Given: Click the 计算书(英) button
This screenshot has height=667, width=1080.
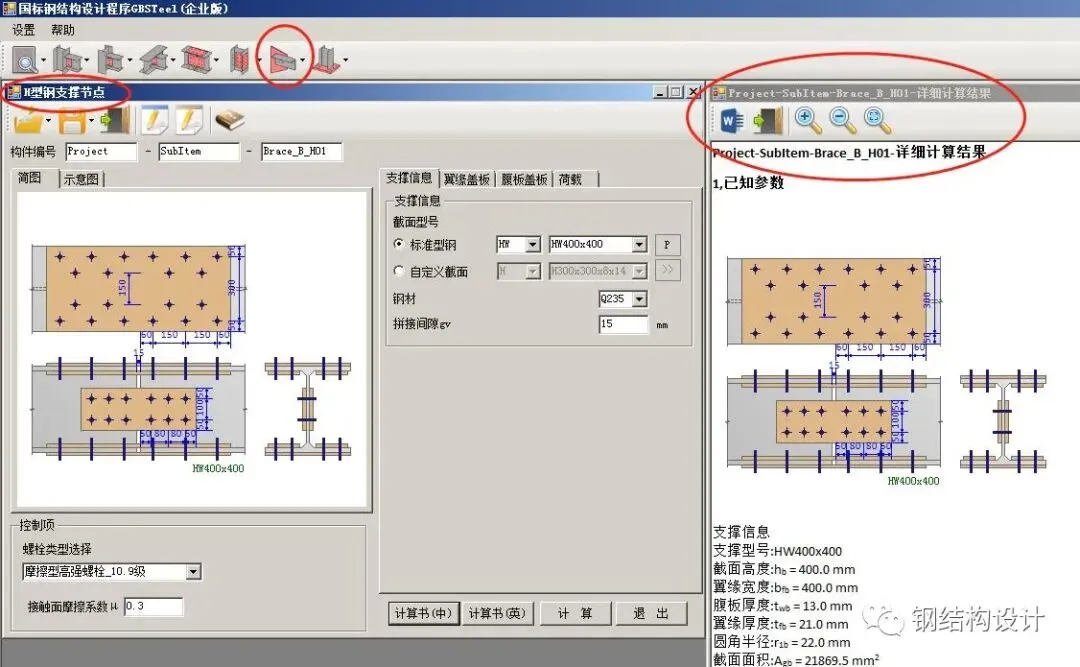Looking at the screenshot, I should (x=497, y=613).
